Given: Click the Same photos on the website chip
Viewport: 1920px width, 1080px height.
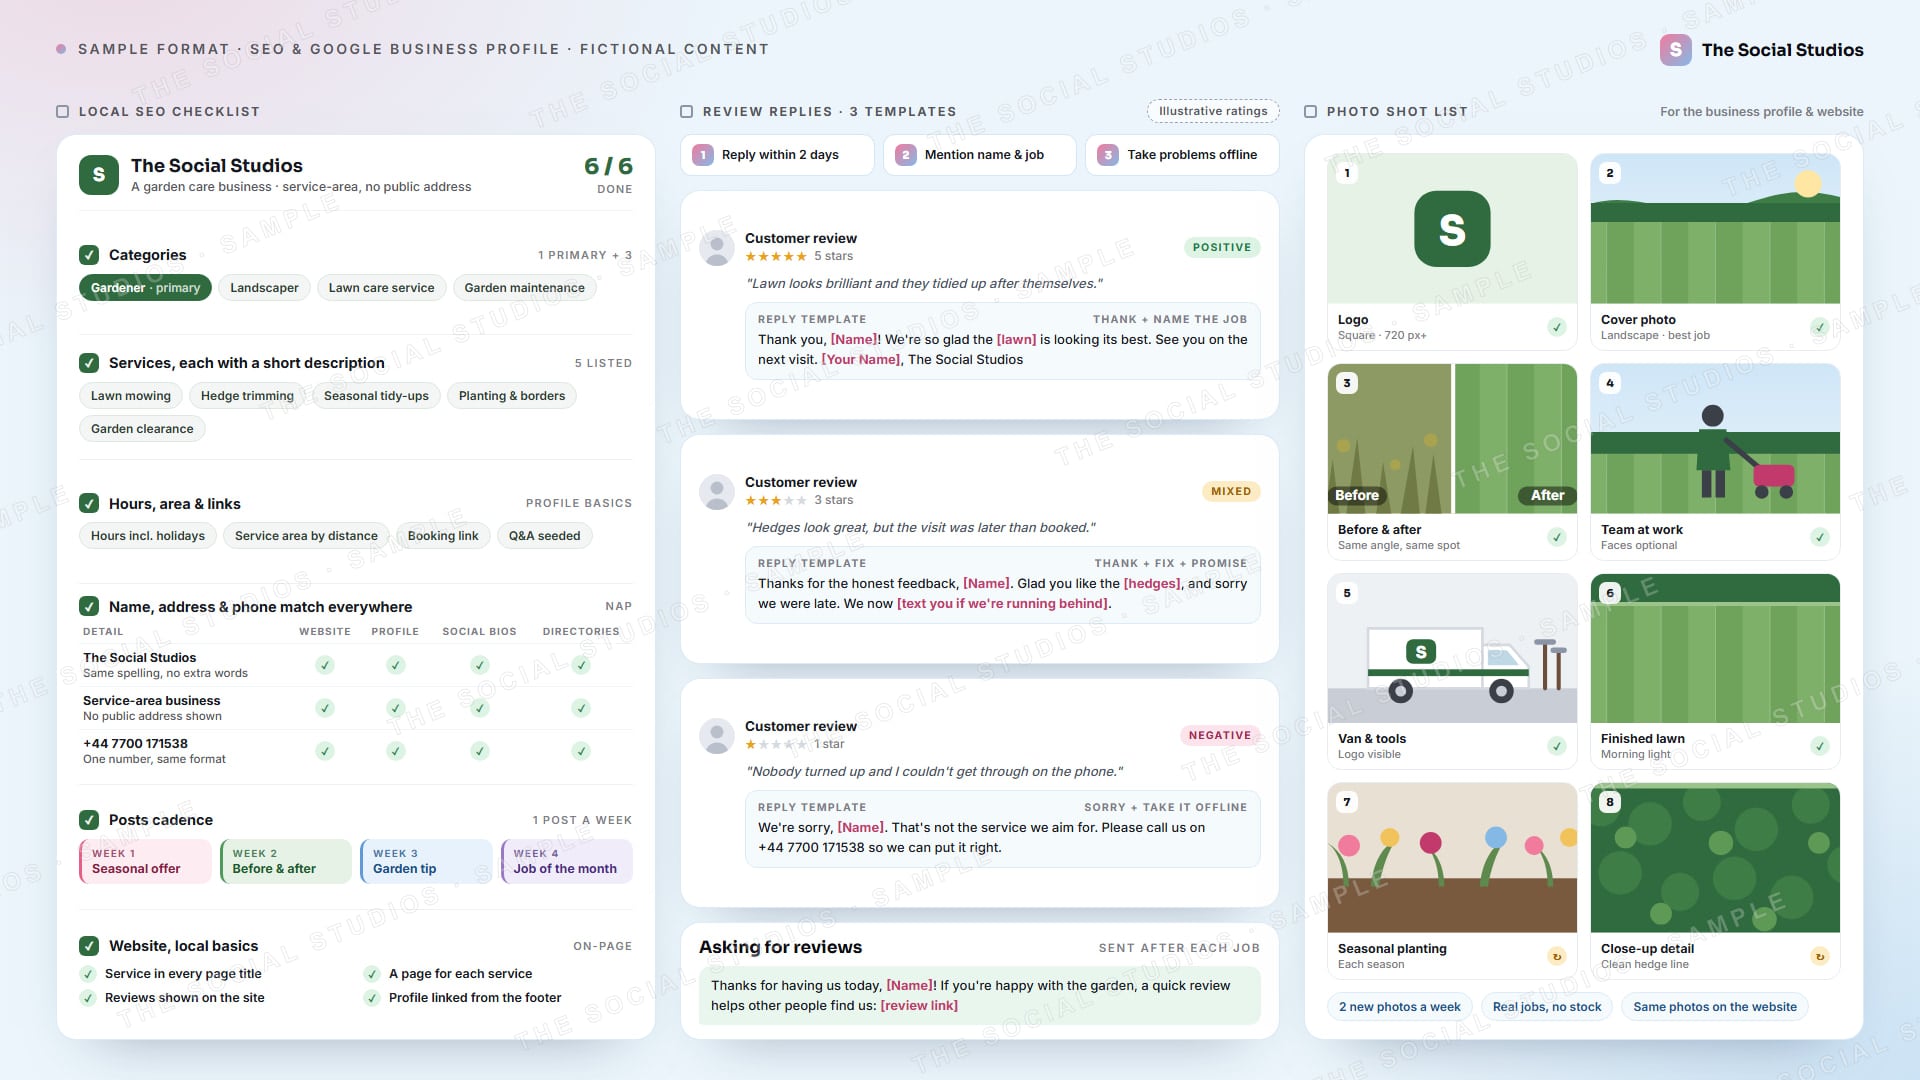Looking at the screenshot, I should tap(1715, 1007).
